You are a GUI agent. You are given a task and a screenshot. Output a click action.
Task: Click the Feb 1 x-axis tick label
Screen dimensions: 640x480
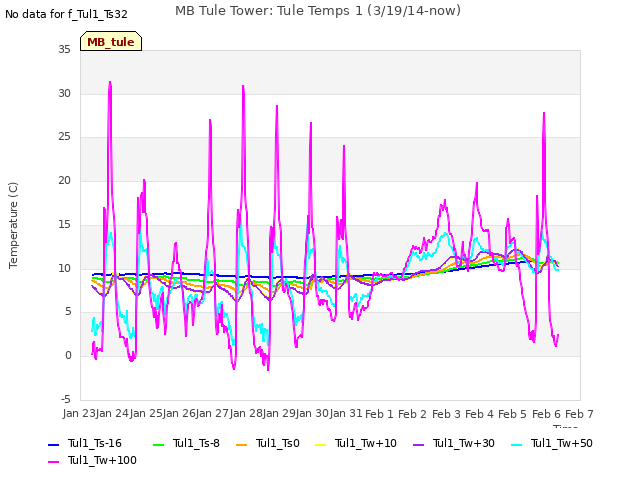tap(379, 414)
